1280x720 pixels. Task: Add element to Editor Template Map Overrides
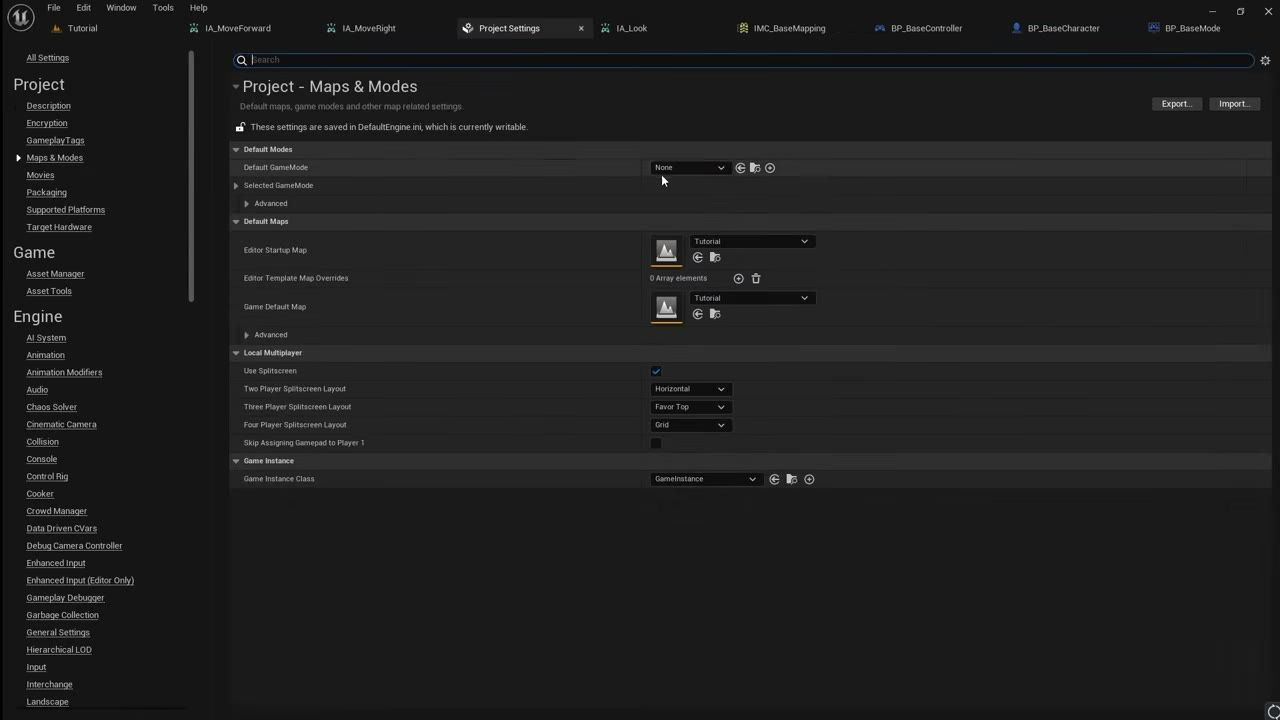738,278
